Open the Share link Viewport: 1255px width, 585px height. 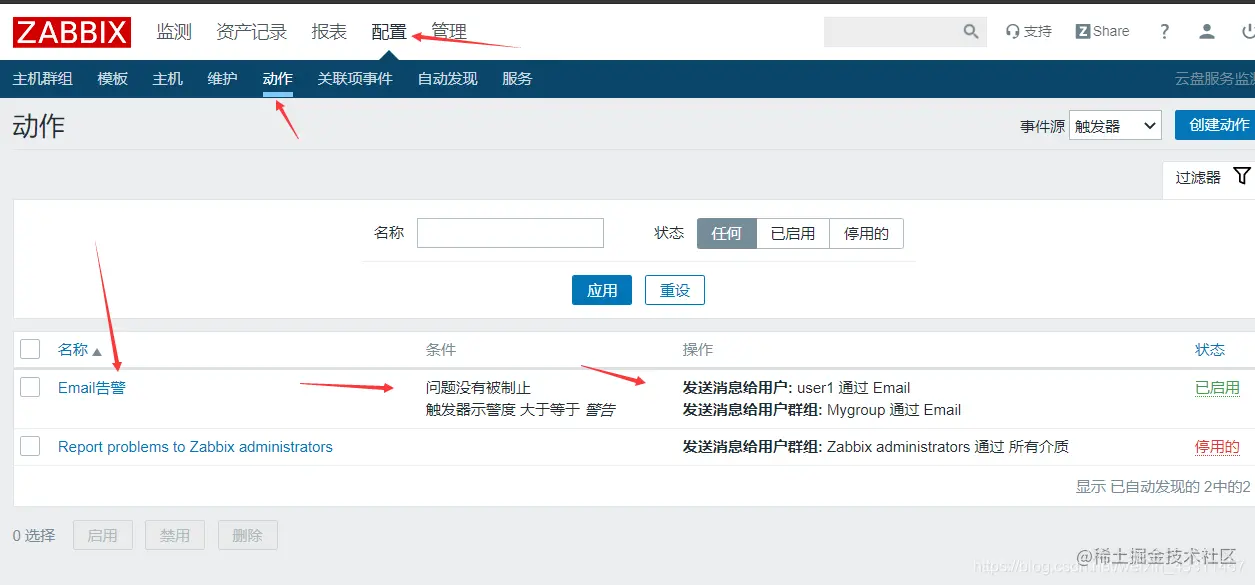pyautogui.click(x=1102, y=32)
